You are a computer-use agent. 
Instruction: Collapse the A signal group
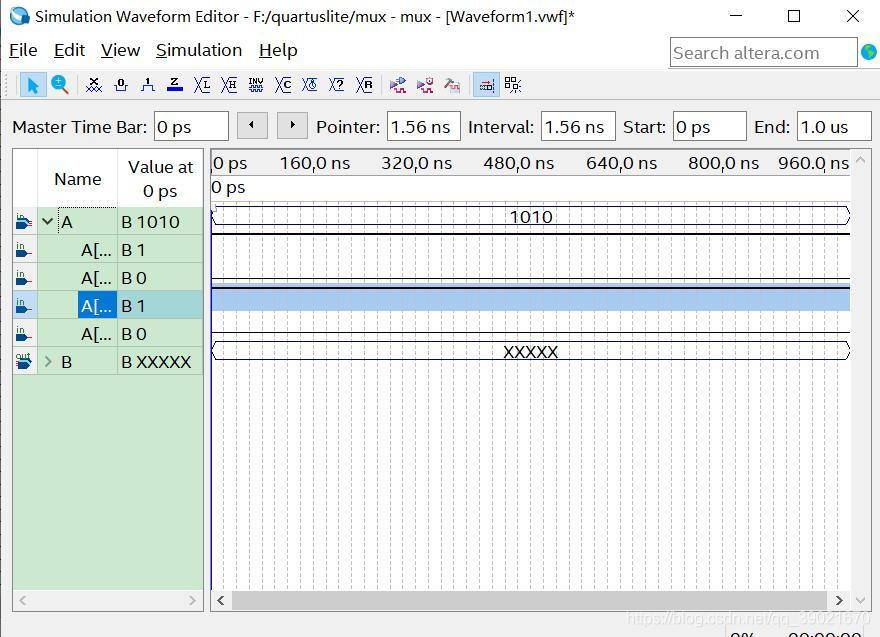(x=48, y=222)
